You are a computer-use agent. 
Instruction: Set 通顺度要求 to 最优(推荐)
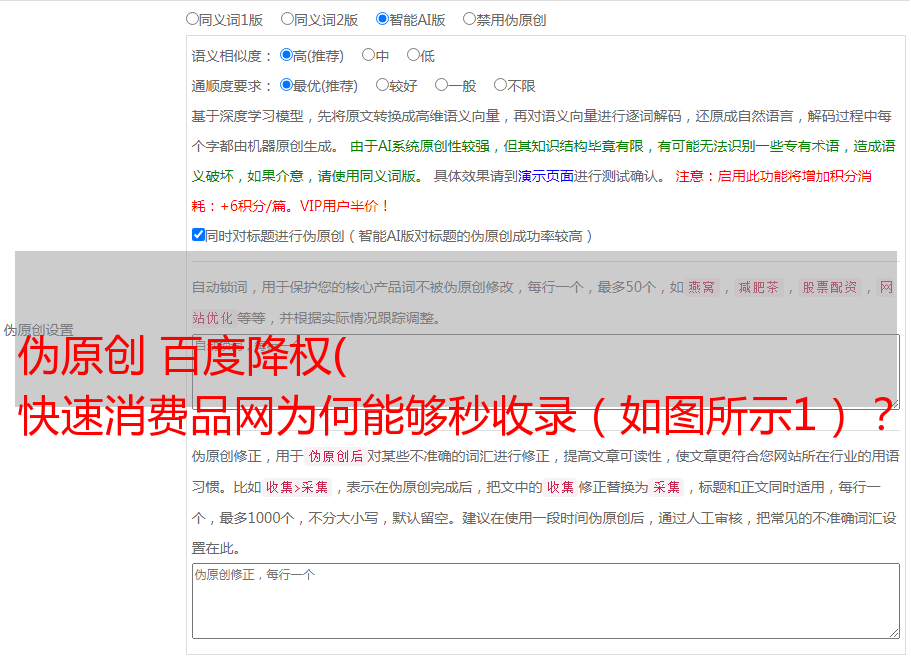pyautogui.click(x=286, y=85)
